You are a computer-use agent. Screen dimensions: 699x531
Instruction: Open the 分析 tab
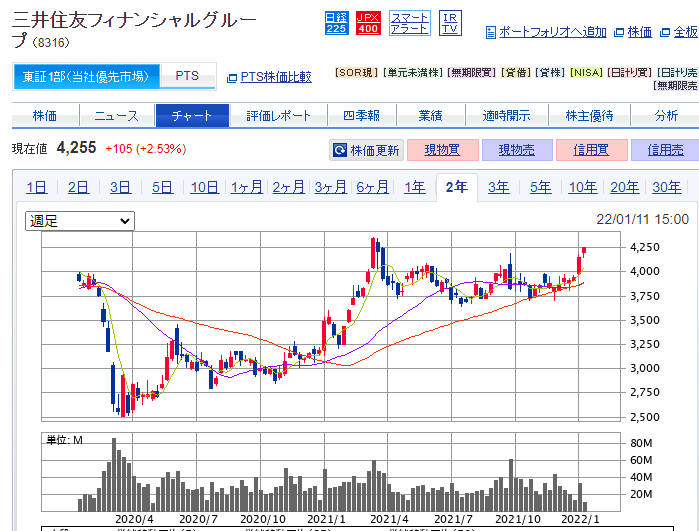666,115
